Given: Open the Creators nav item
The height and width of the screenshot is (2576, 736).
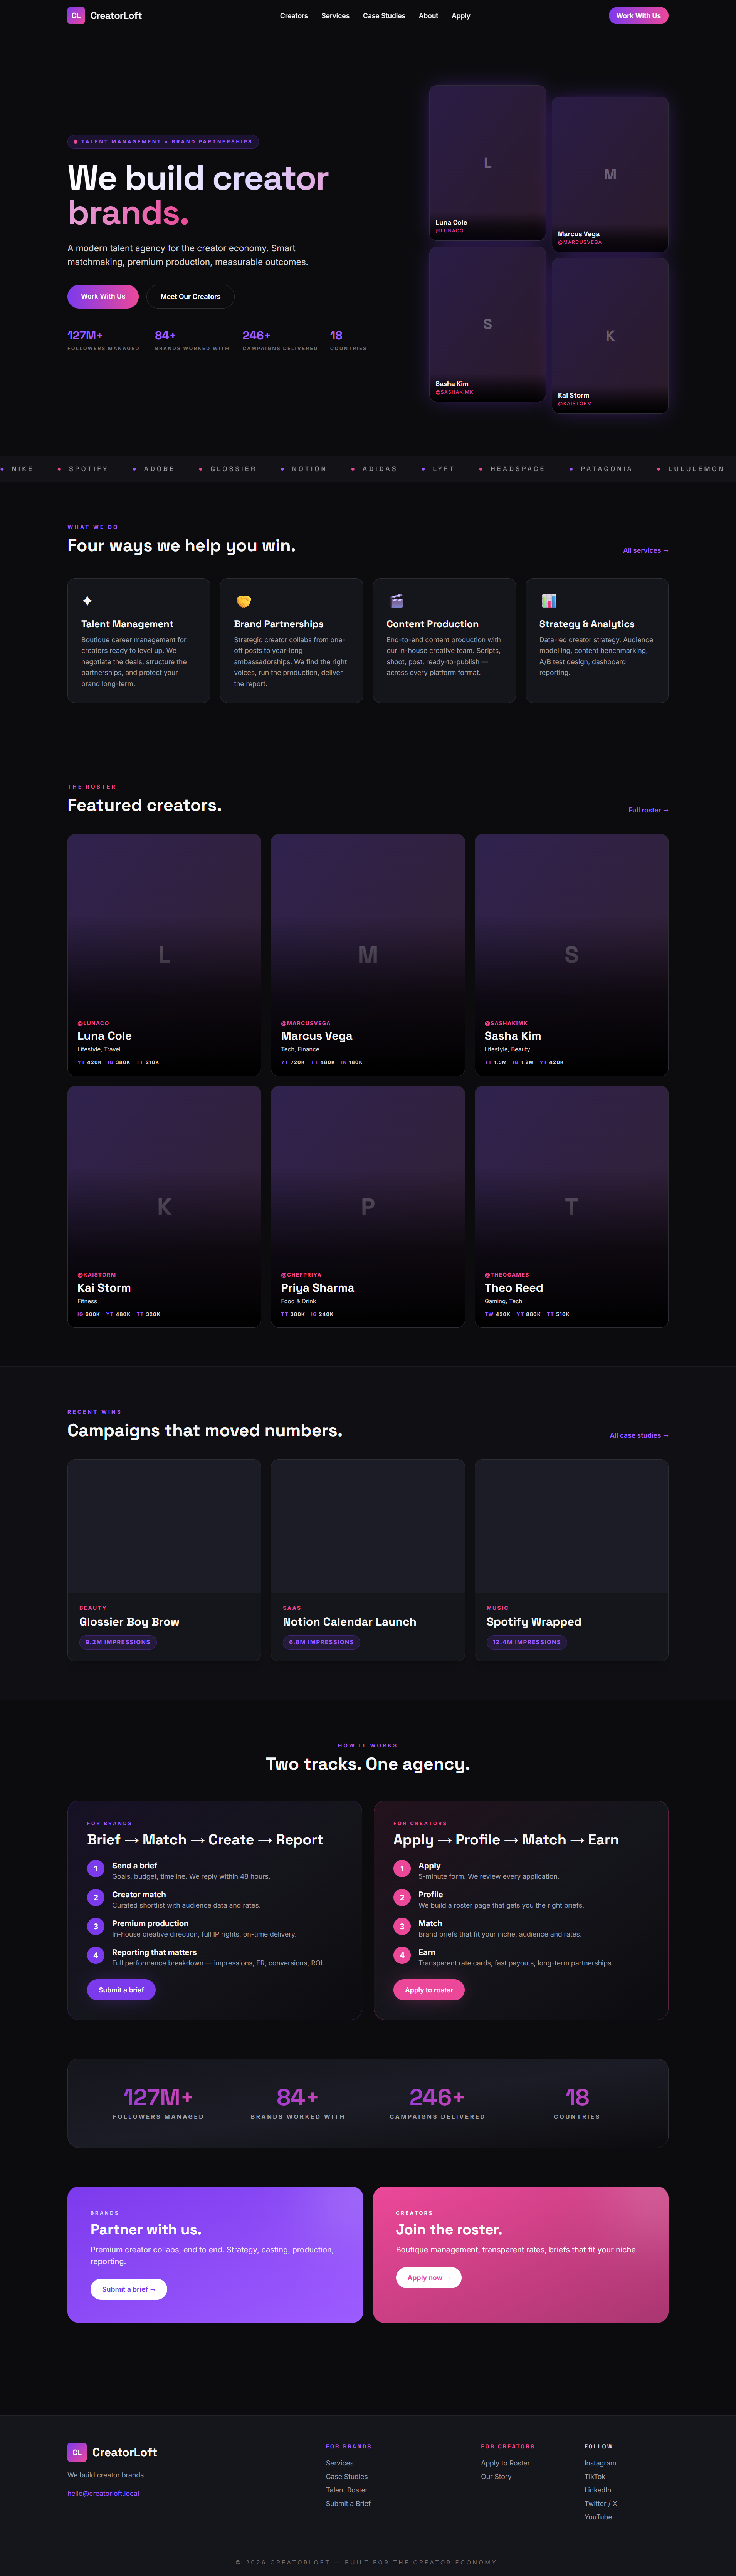Looking at the screenshot, I should [294, 16].
